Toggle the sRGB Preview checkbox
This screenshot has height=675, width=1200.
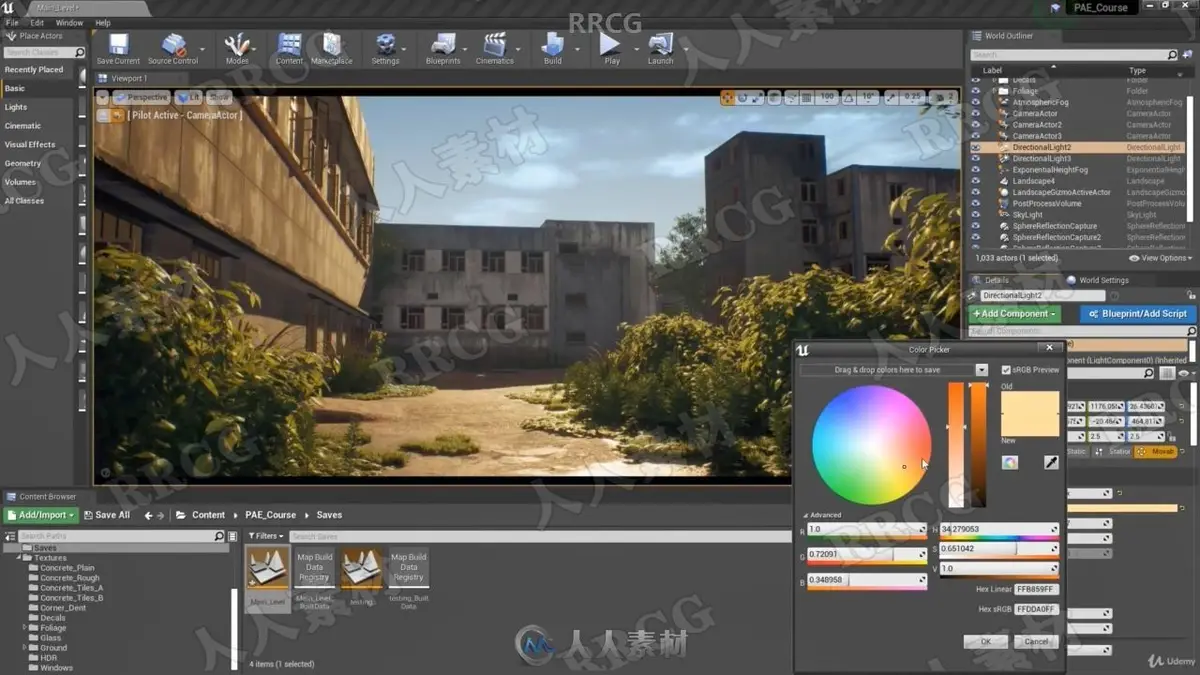point(1006,370)
